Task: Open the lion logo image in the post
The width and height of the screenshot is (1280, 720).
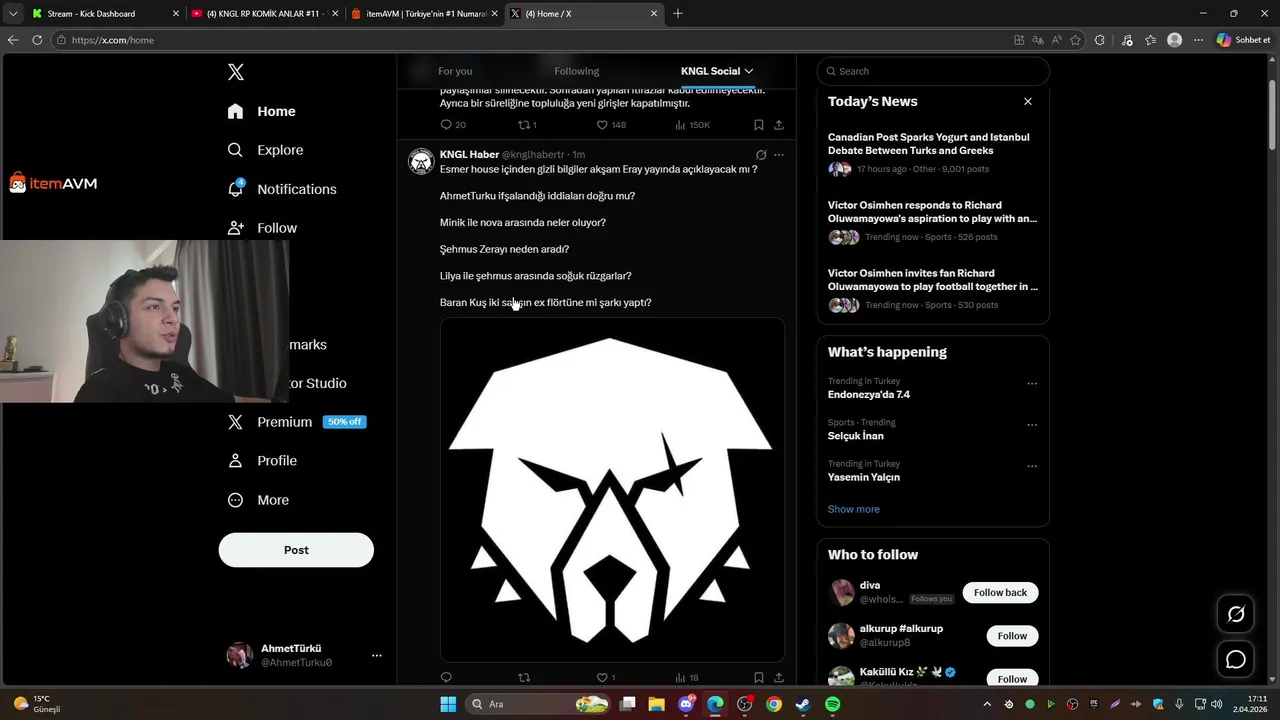Action: click(612, 490)
